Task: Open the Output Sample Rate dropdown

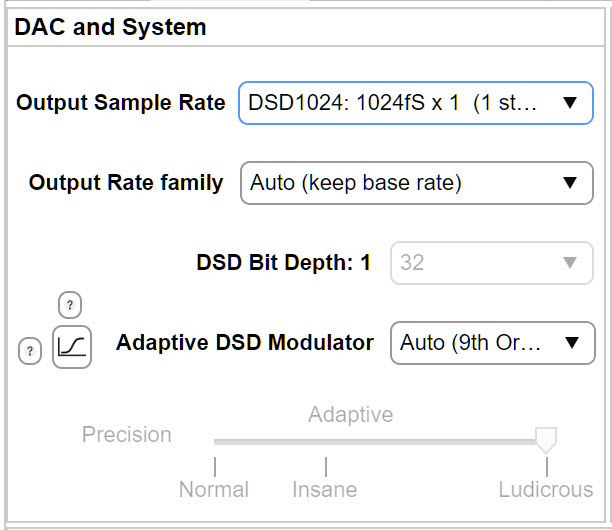Action: pyautogui.click(x=415, y=102)
